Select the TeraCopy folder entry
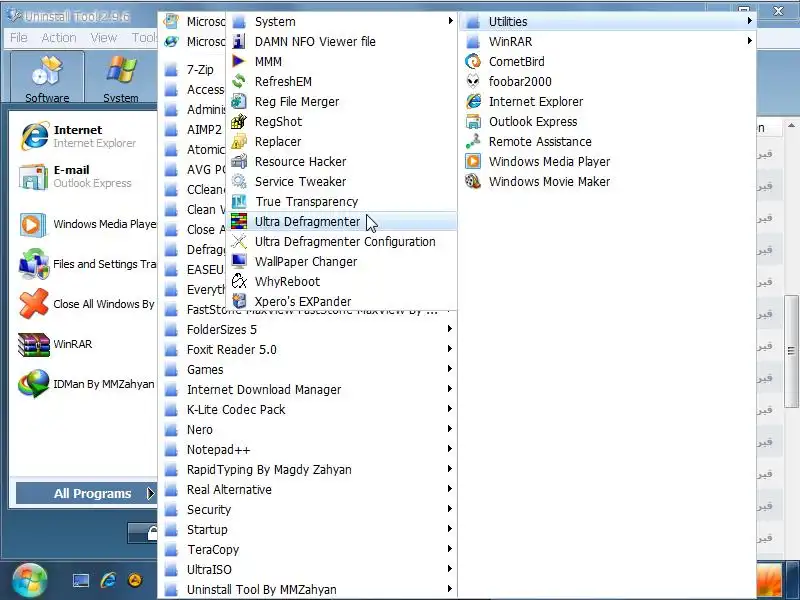The image size is (800, 600). (308, 549)
